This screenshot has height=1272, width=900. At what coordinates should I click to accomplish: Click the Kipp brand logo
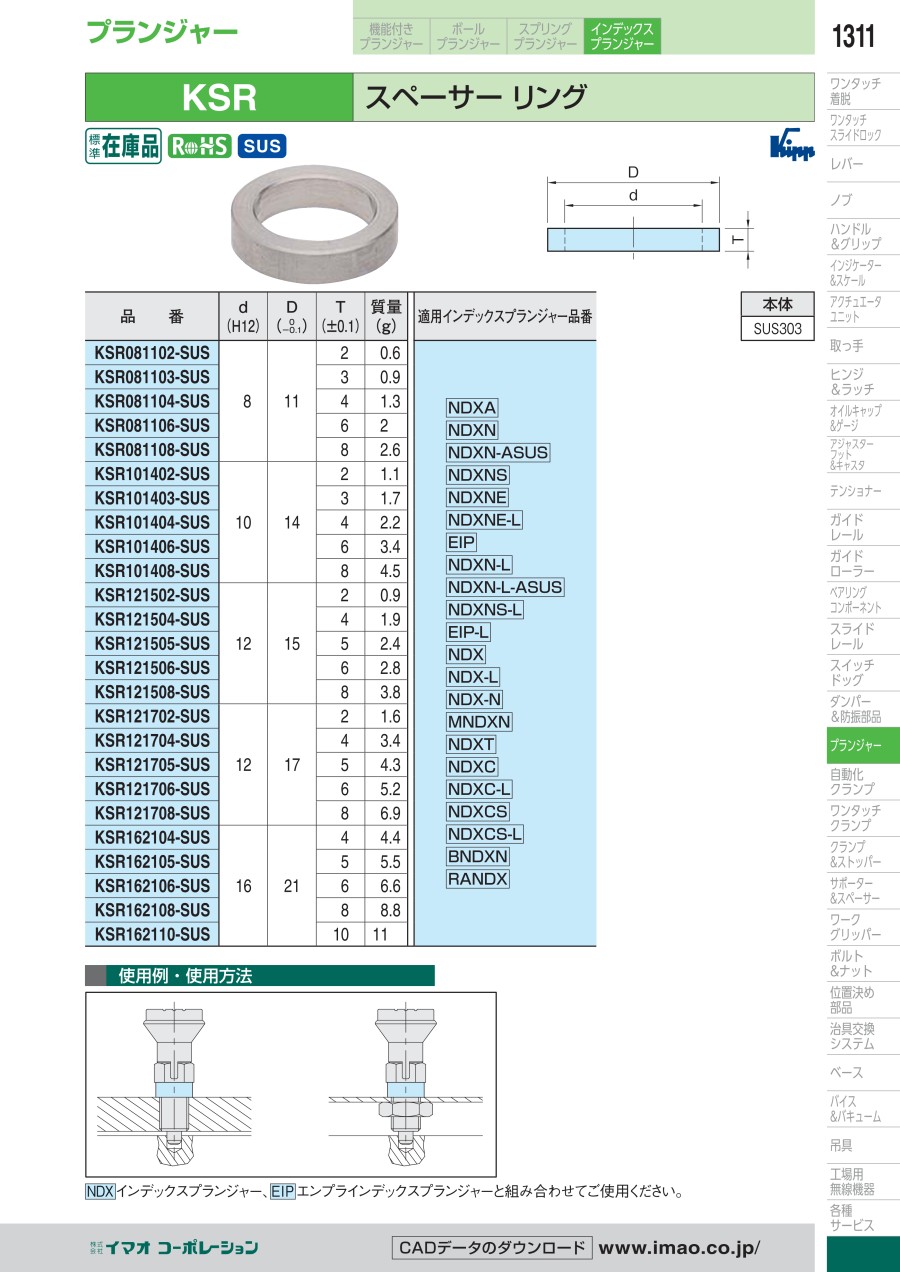[x=791, y=147]
